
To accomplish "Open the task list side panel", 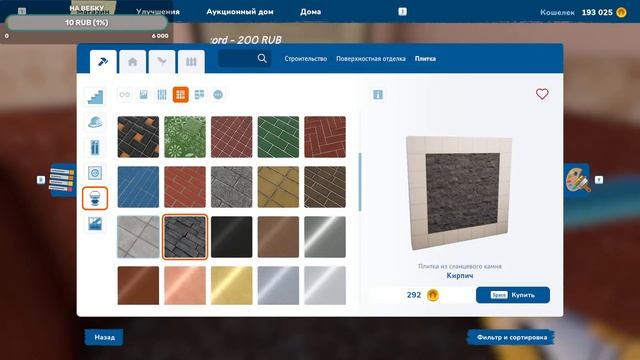I will (62, 180).
